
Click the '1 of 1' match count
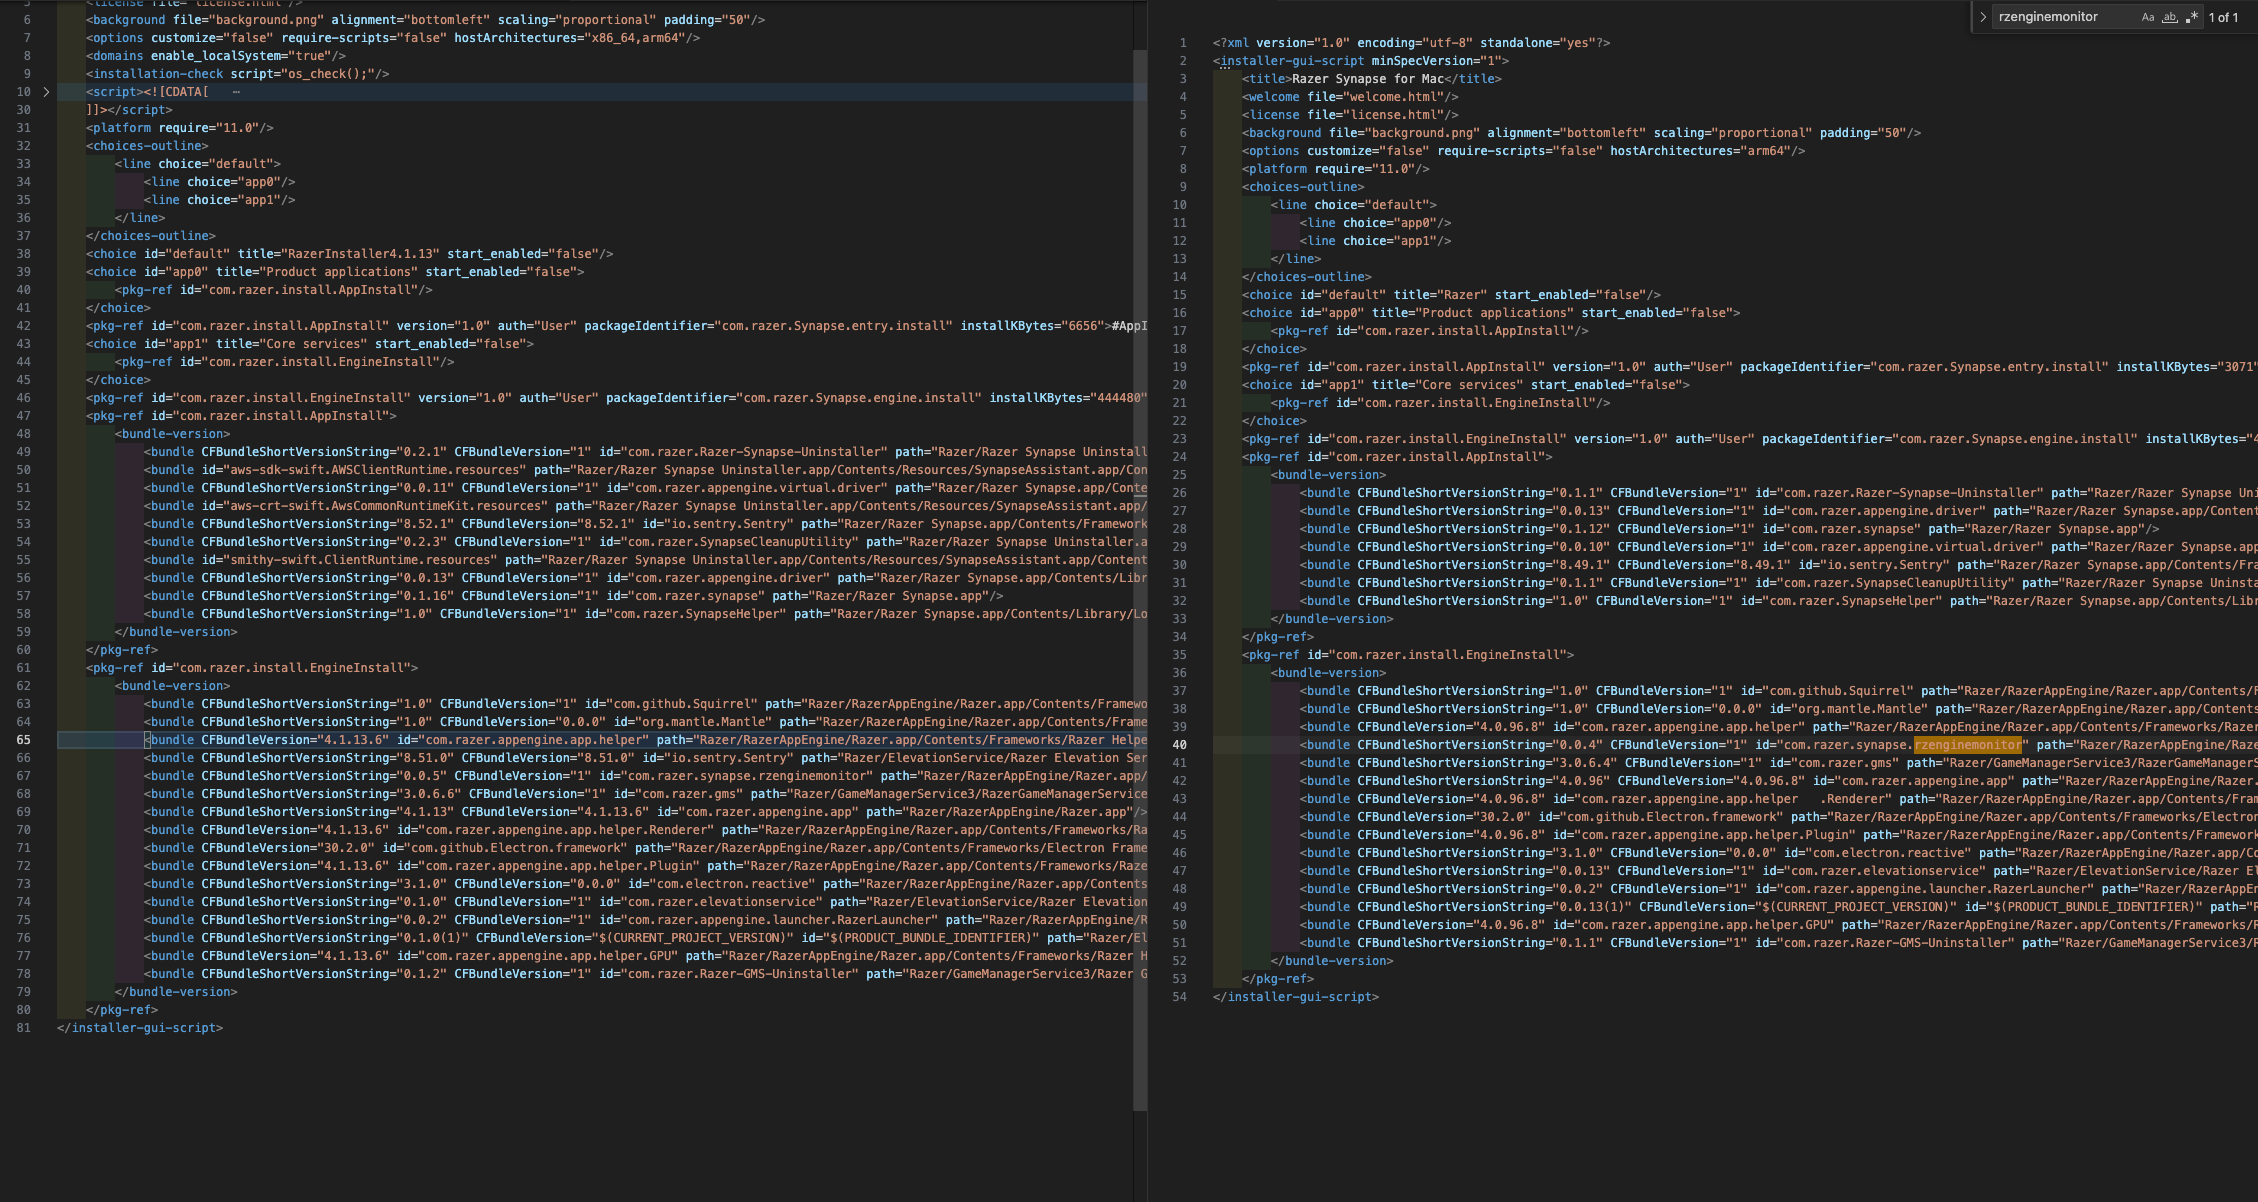2223,18
